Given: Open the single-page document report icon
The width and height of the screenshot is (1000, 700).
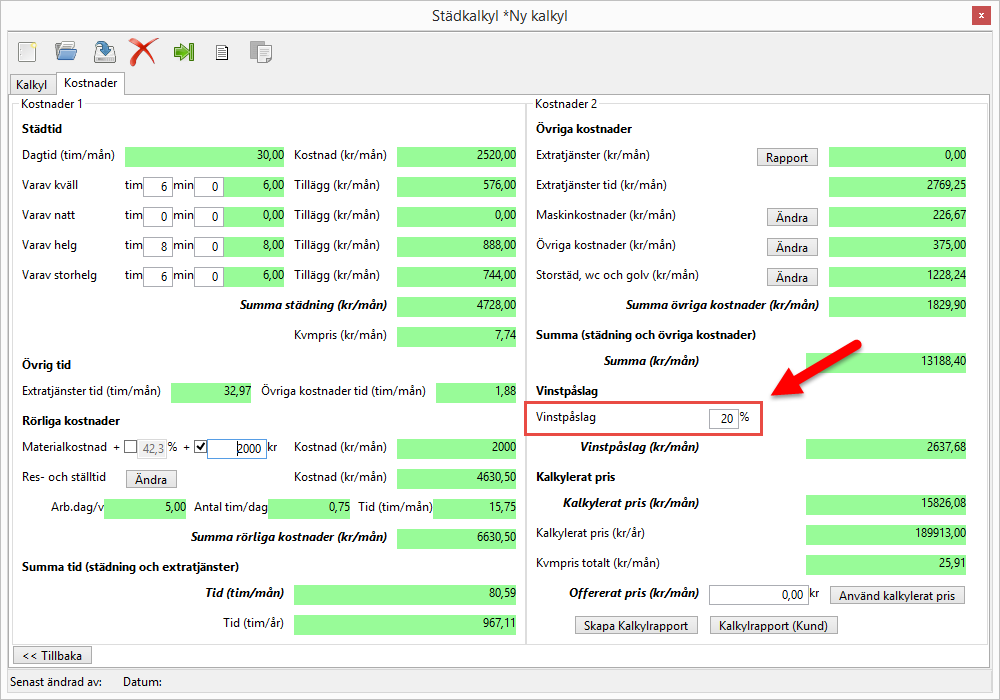Looking at the screenshot, I should (222, 53).
